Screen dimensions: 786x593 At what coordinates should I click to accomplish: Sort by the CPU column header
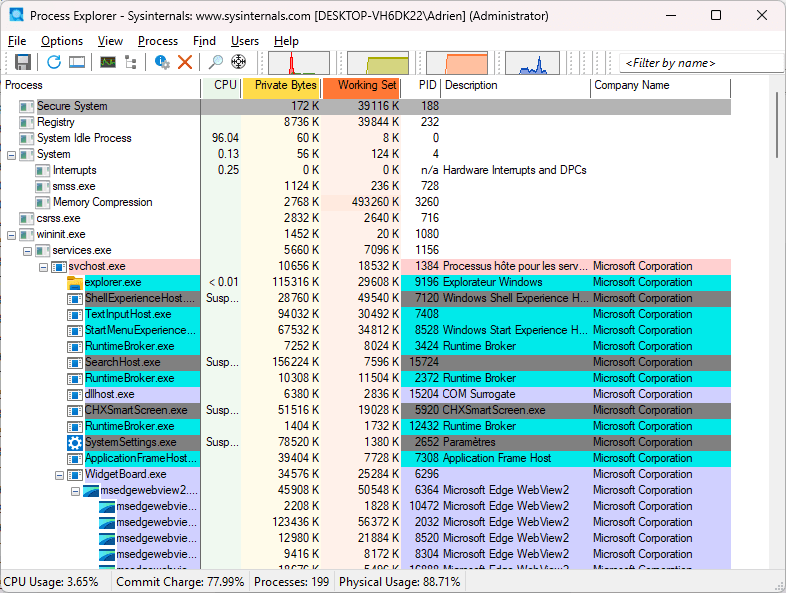[221, 86]
